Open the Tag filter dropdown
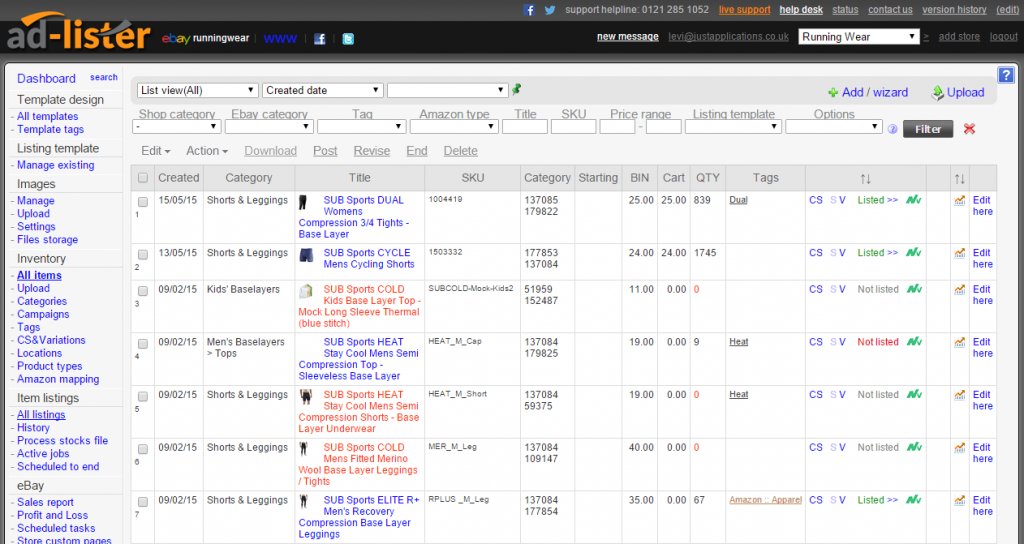Viewport: 1024px width, 544px height. (x=362, y=127)
